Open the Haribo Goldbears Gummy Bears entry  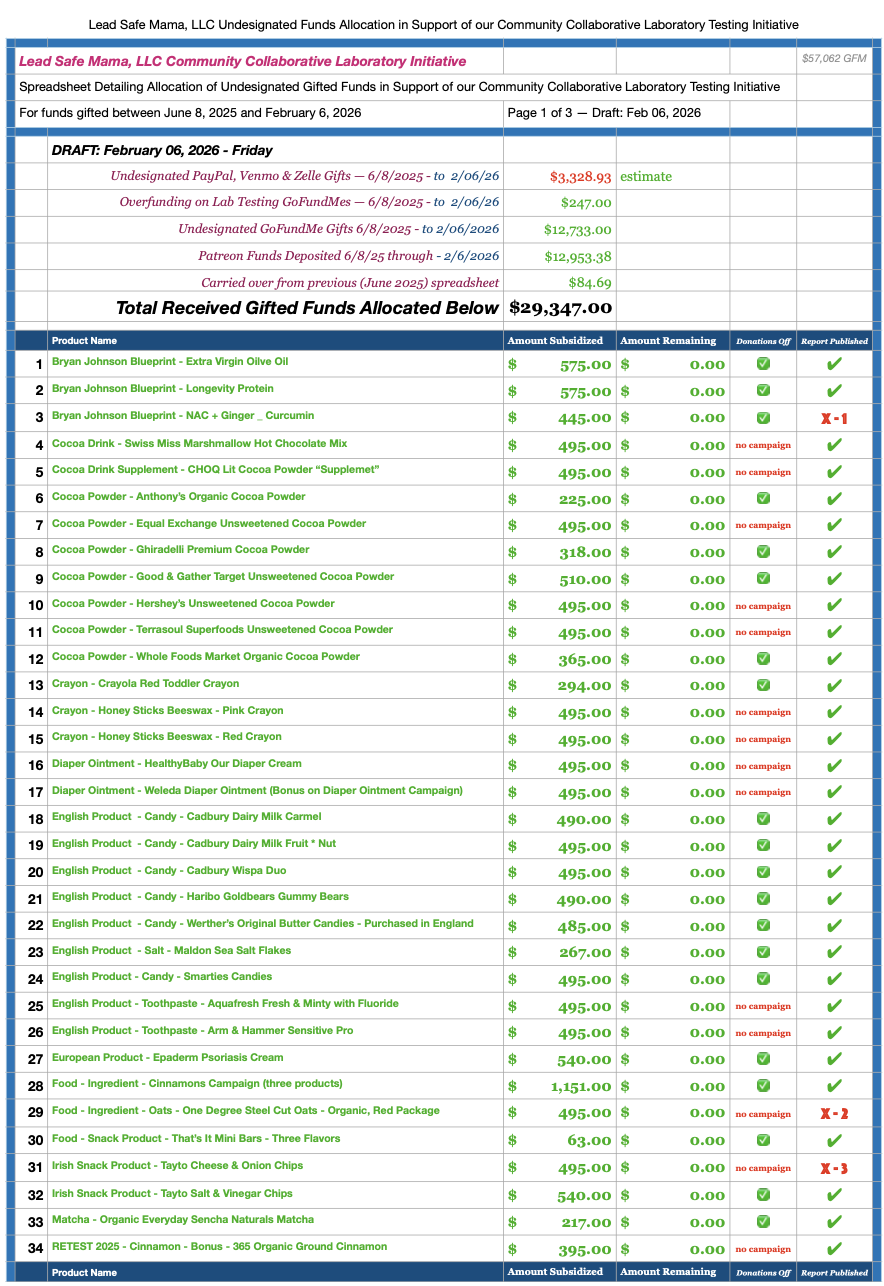point(200,897)
